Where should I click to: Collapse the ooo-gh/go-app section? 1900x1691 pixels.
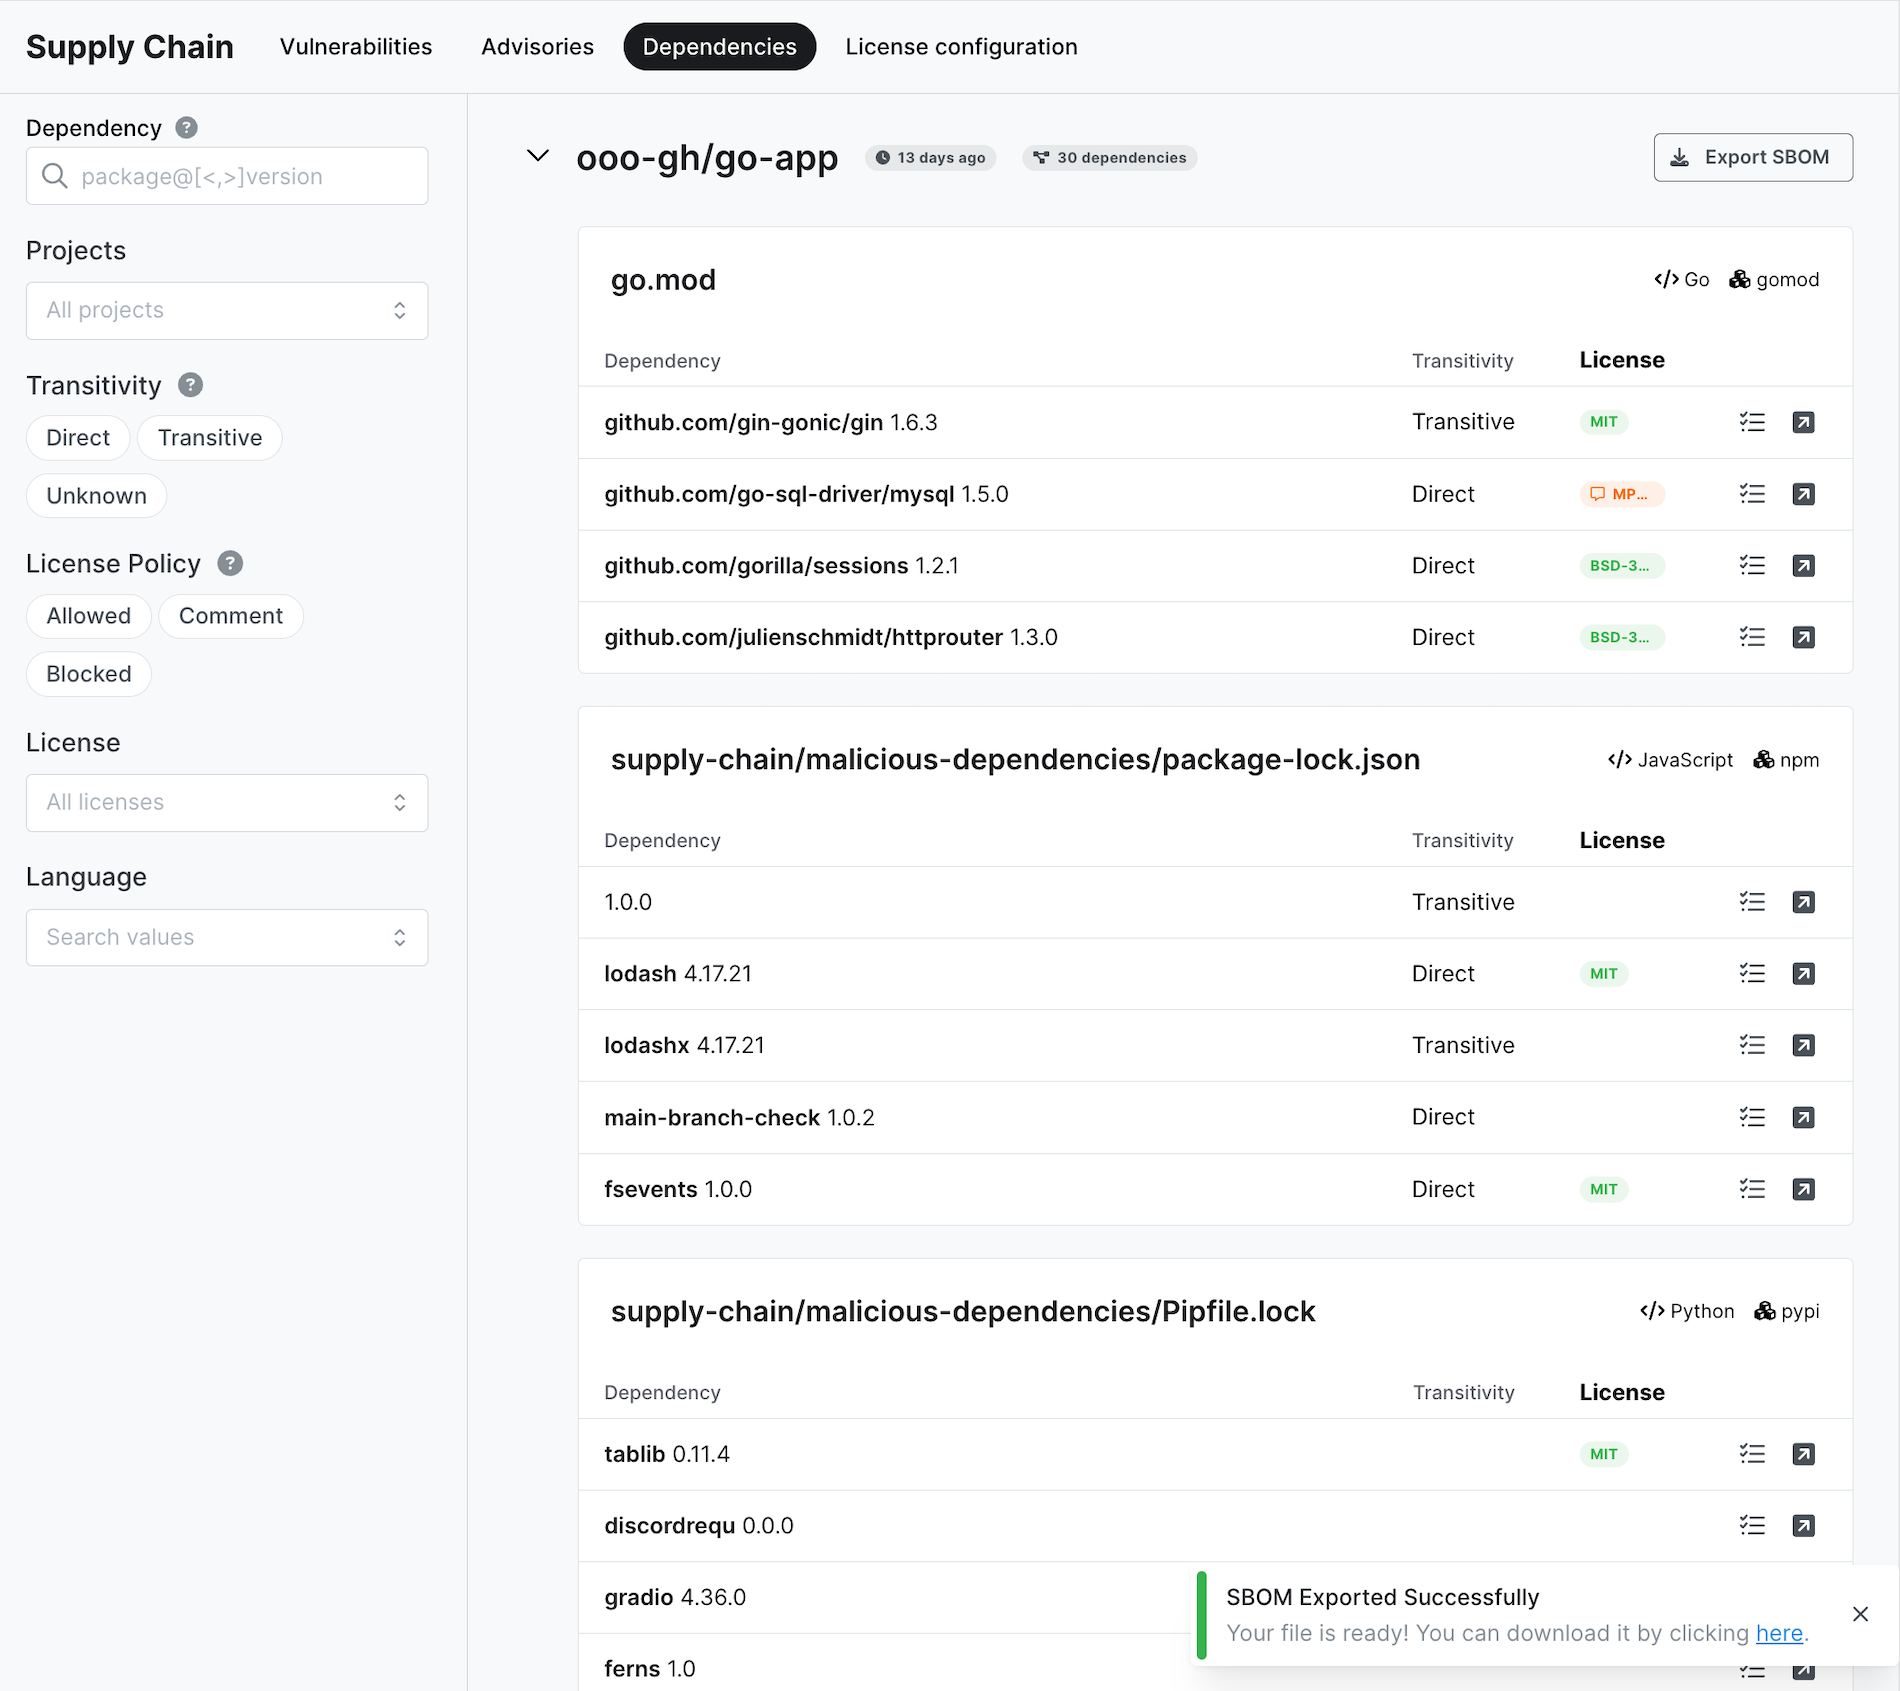[538, 156]
